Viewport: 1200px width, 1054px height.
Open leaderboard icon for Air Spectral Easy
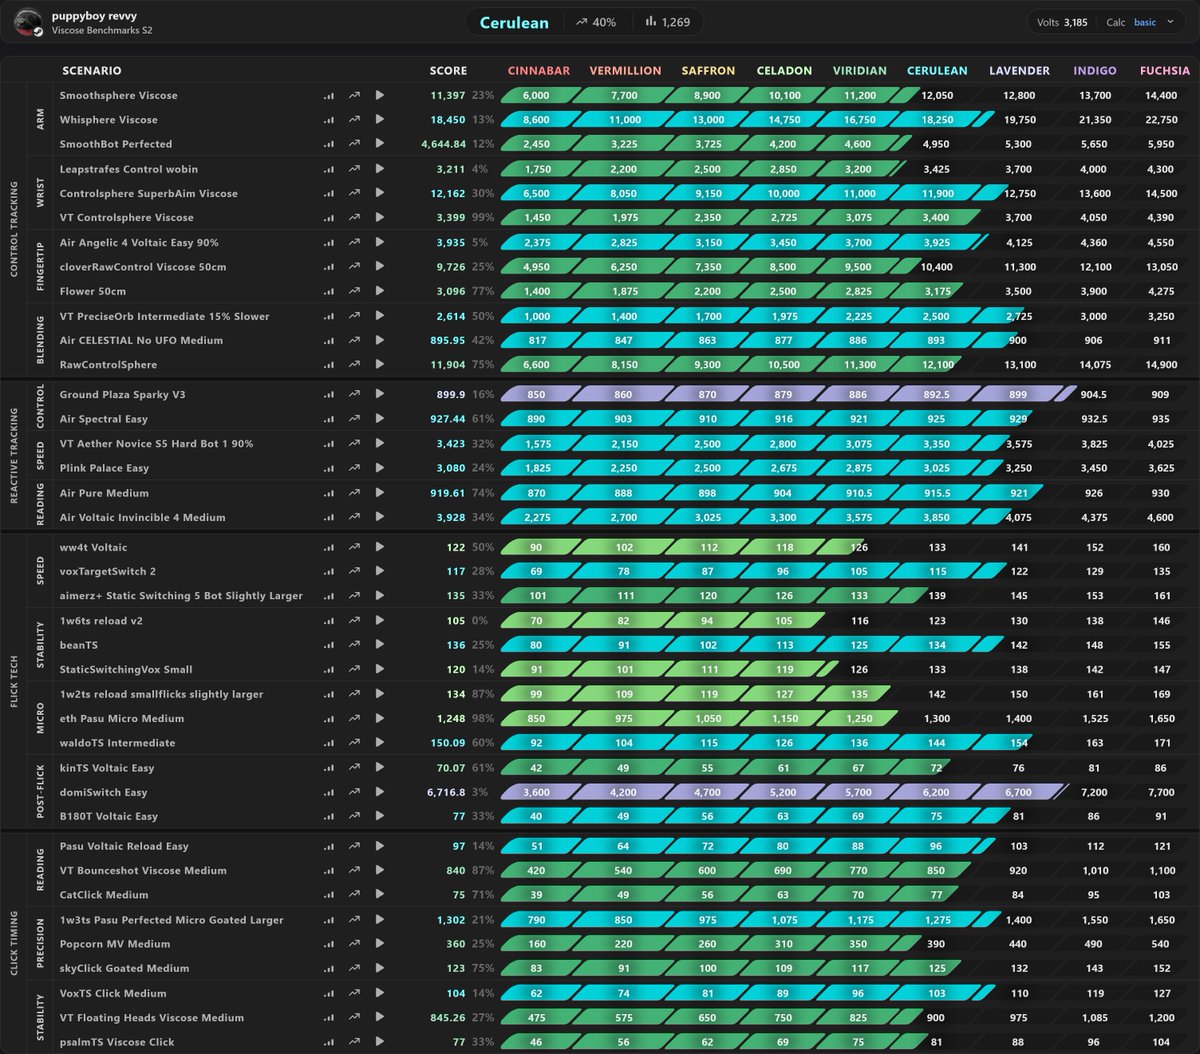coord(329,419)
